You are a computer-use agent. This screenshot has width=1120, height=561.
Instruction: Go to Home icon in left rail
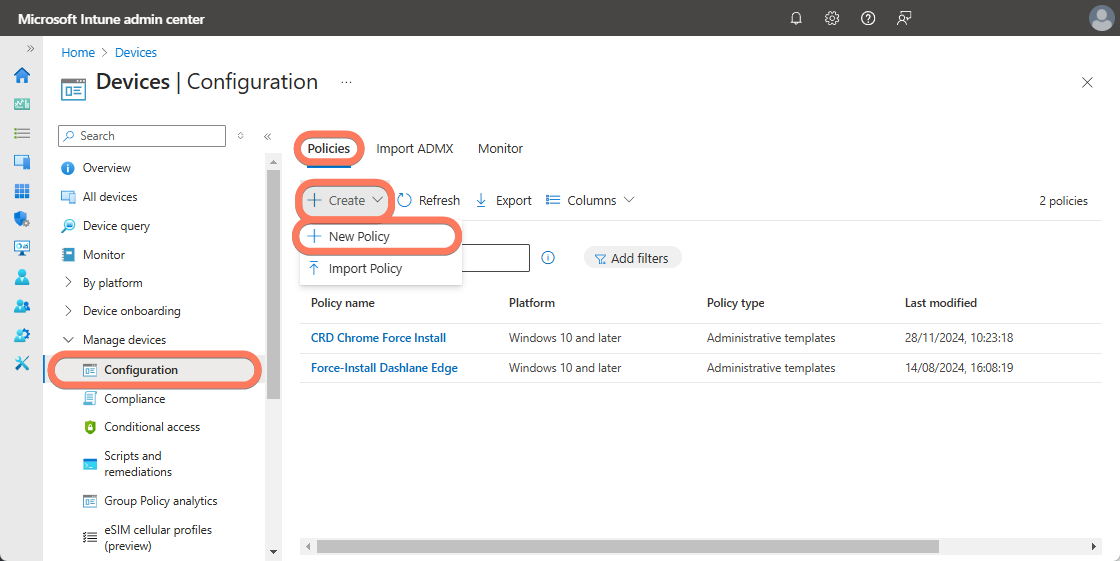(21, 75)
